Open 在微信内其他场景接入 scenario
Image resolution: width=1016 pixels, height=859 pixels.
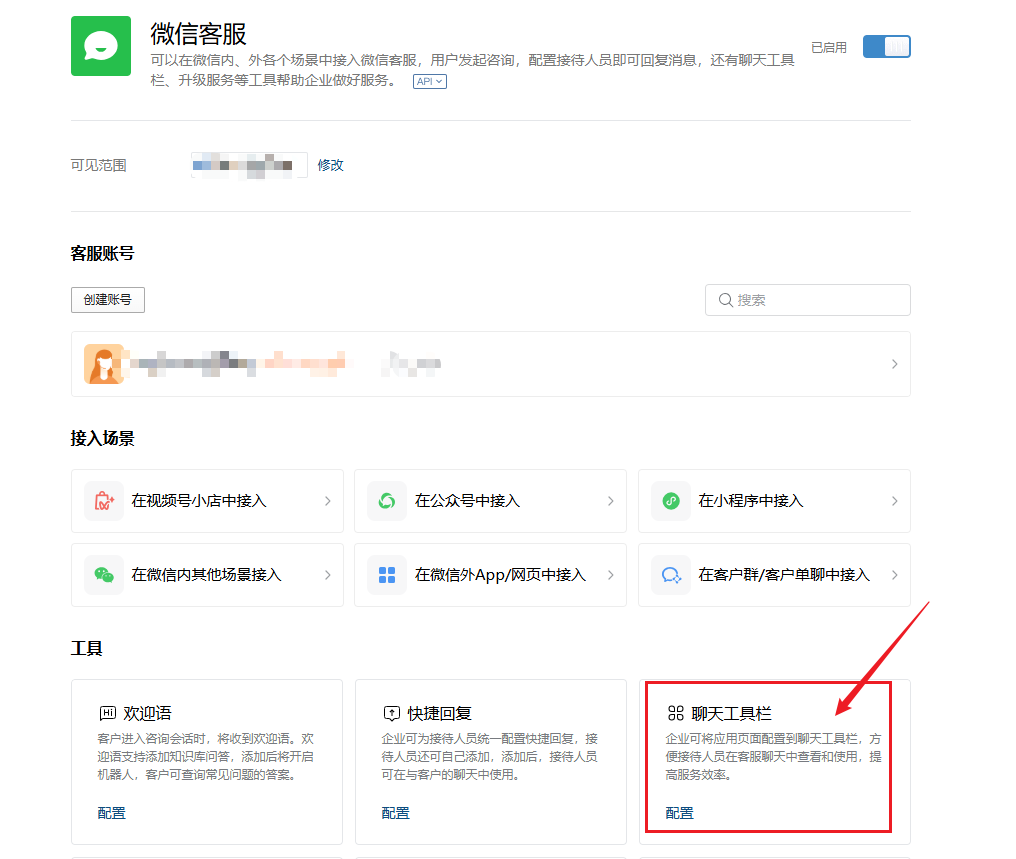click(207, 575)
